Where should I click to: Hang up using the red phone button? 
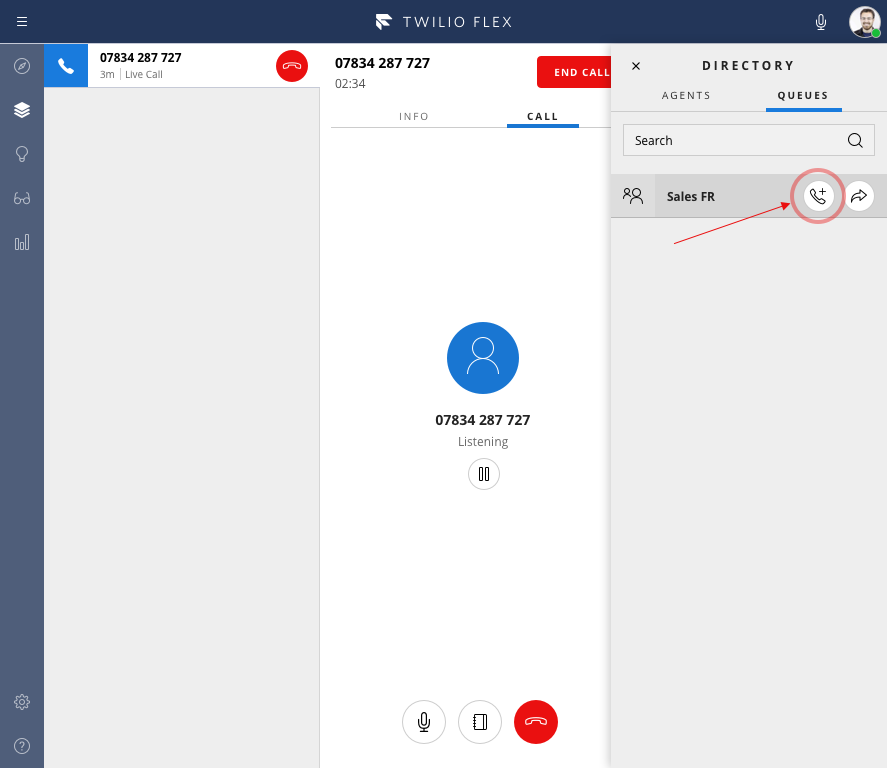click(x=535, y=721)
